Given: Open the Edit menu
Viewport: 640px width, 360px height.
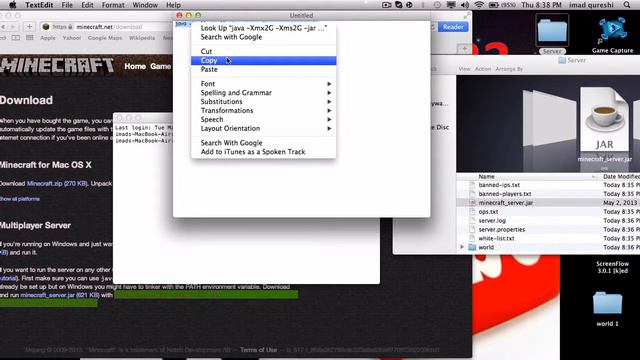Looking at the screenshot, I should [x=87, y=5].
